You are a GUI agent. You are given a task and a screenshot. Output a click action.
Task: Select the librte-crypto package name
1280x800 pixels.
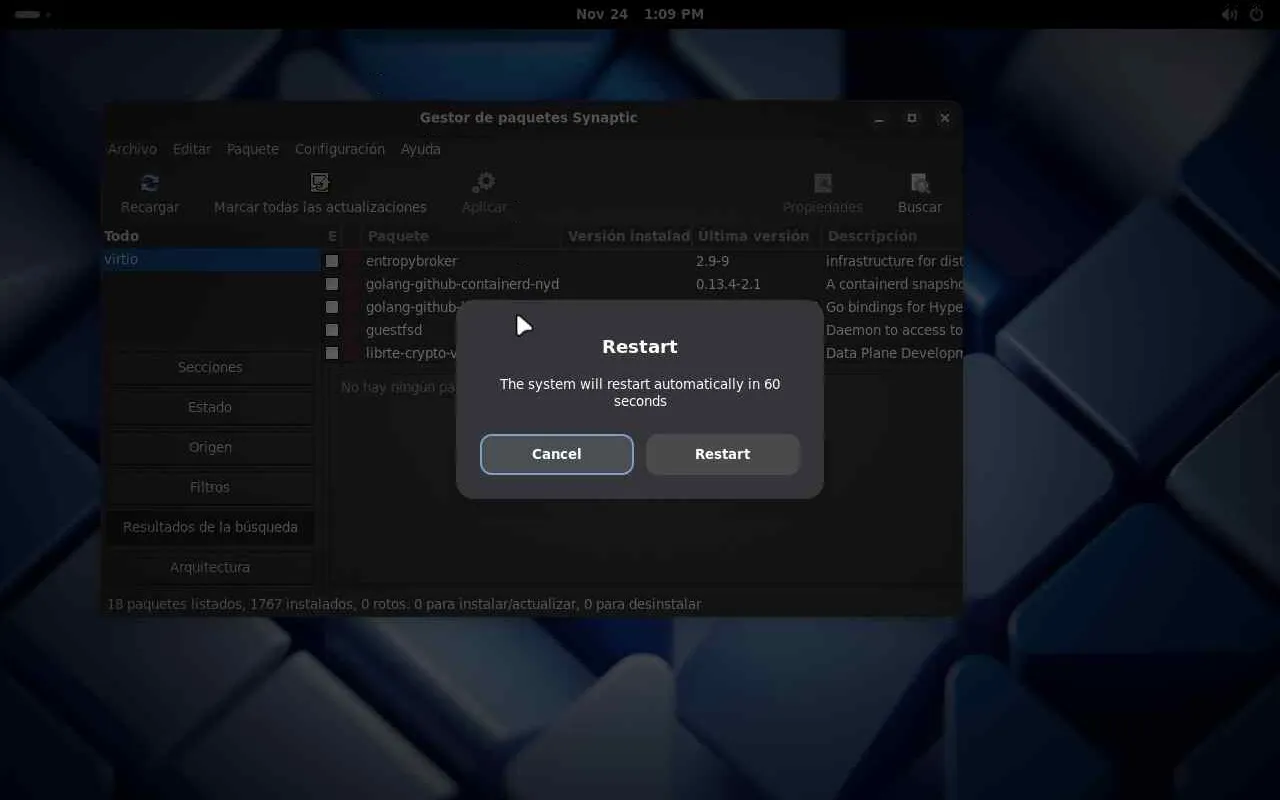(411, 353)
